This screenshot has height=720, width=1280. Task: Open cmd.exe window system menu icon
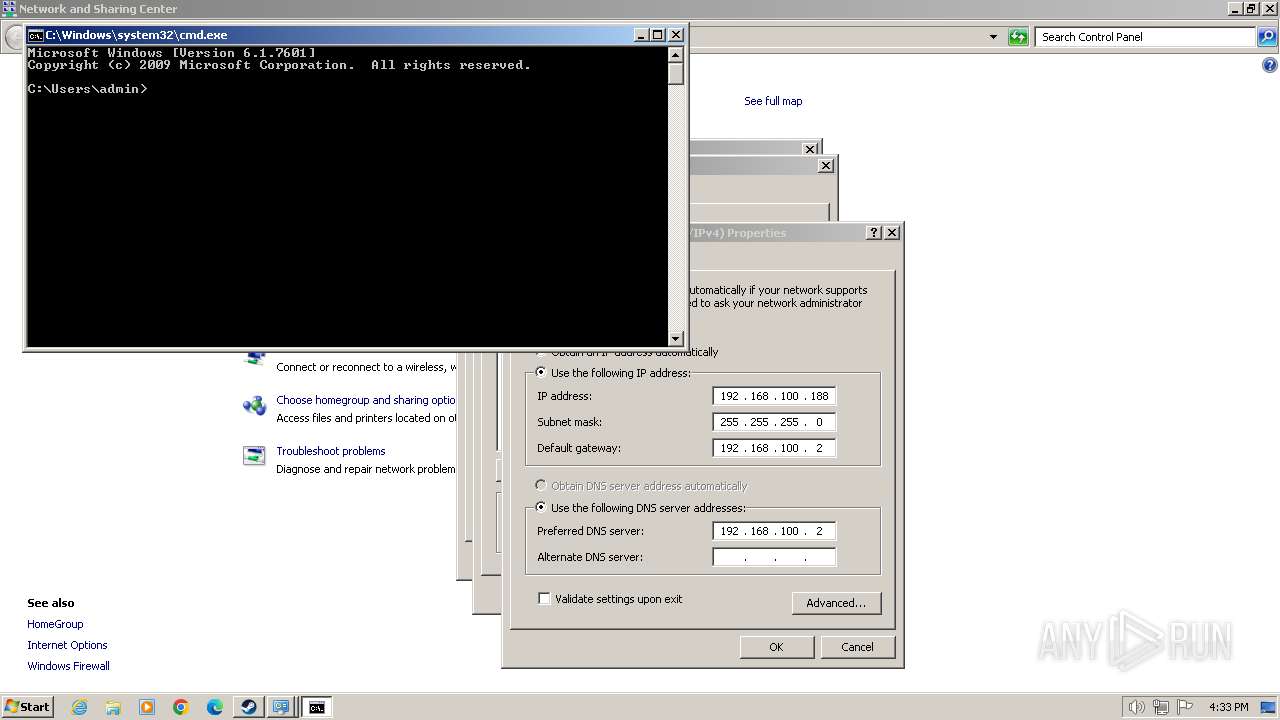35,35
